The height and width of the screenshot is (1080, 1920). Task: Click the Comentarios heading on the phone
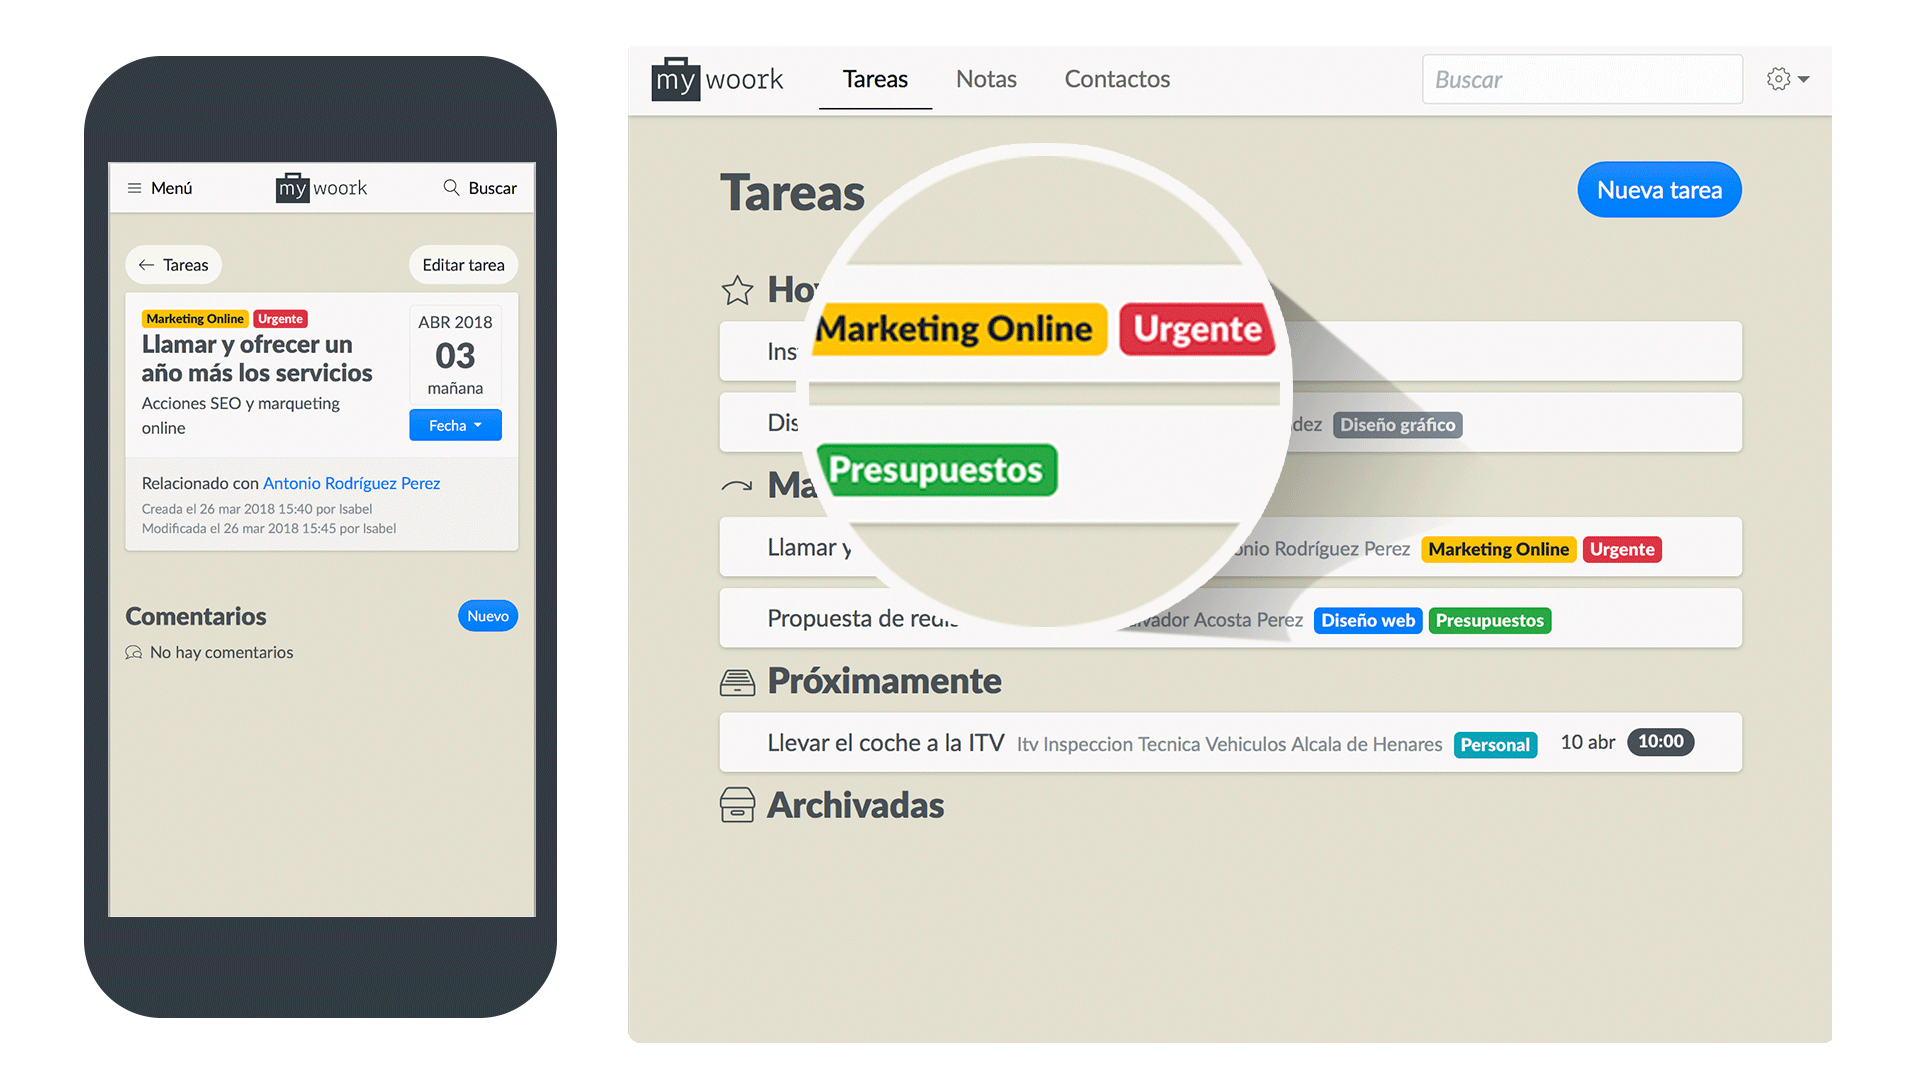coord(196,616)
